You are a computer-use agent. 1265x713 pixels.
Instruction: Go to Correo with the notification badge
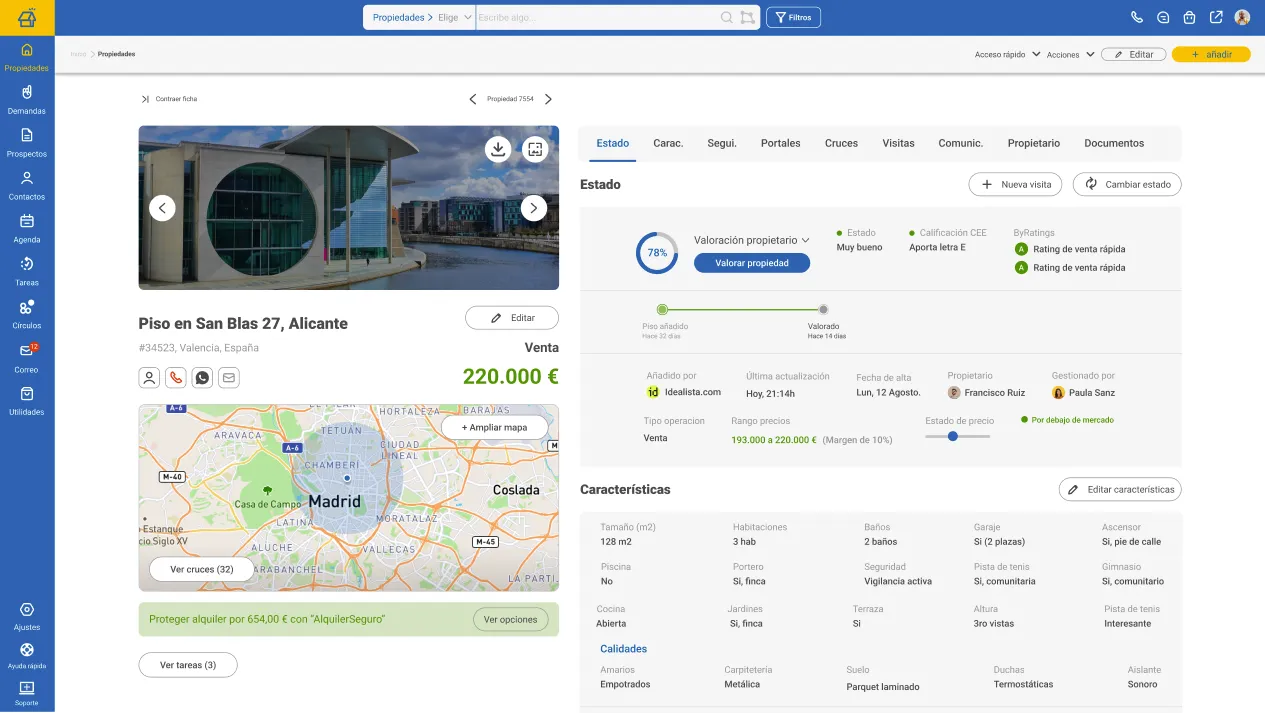[26, 358]
